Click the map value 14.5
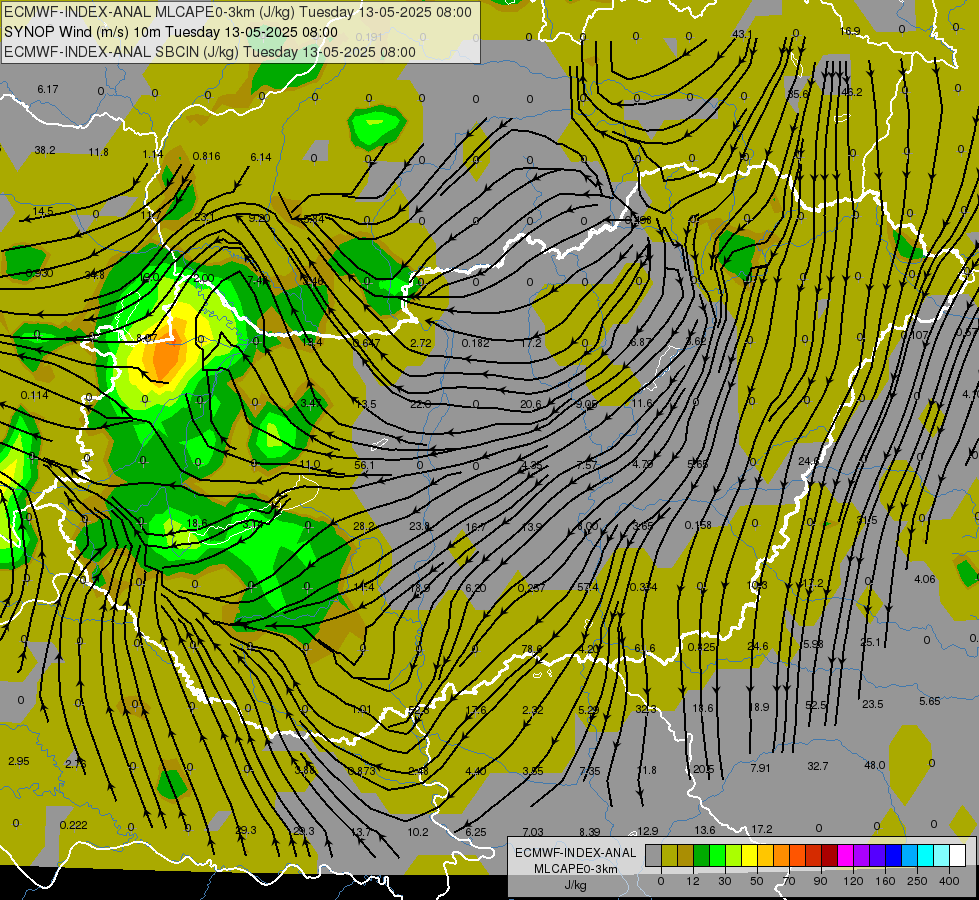 click(x=43, y=212)
